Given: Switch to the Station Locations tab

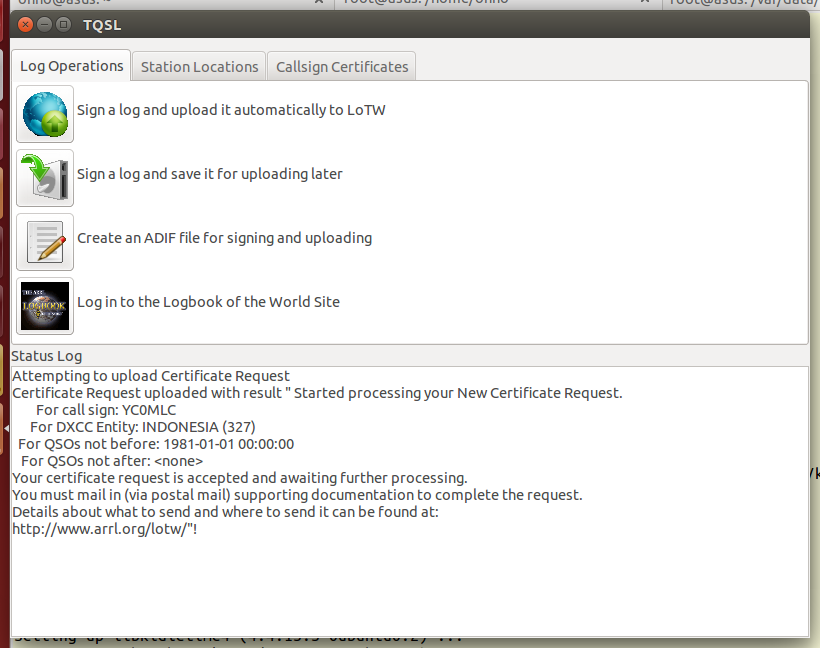Looking at the screenshot, I should [199, 67].
